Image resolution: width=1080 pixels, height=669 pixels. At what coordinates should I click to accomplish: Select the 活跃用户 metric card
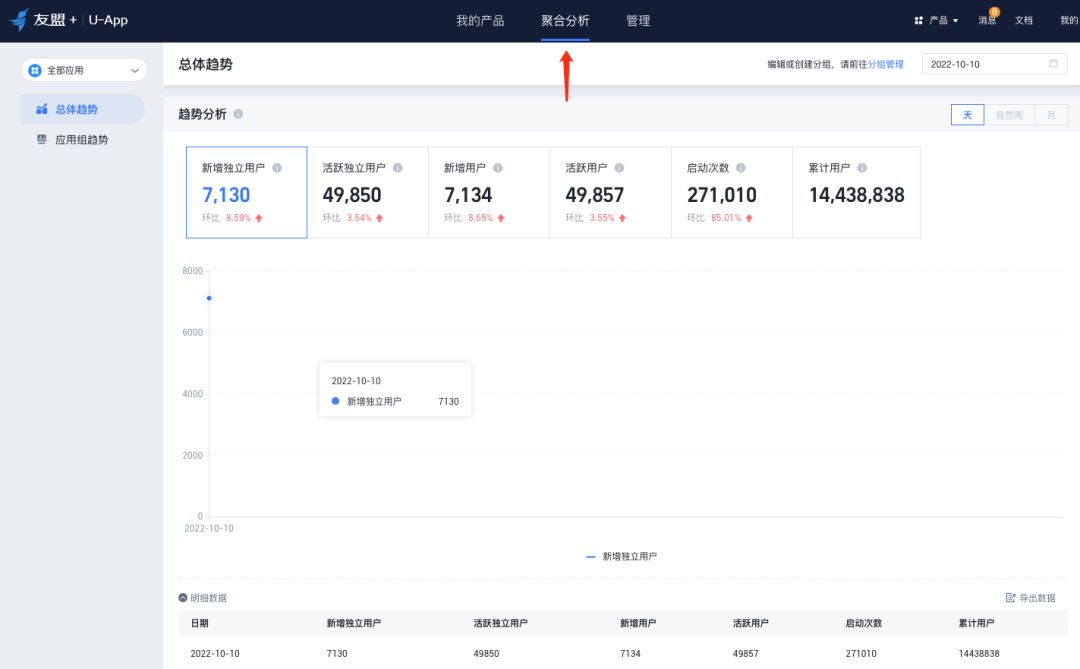610,192
